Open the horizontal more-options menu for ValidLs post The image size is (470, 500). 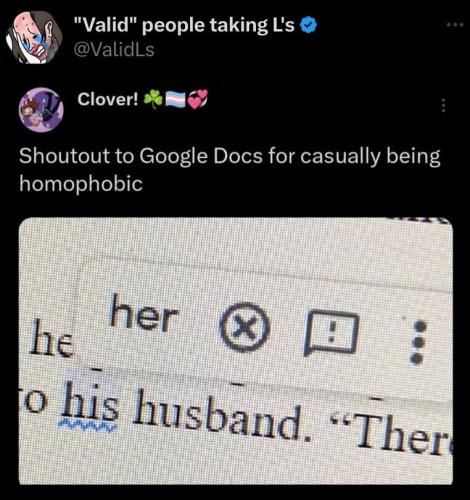[x=455, y=24]
